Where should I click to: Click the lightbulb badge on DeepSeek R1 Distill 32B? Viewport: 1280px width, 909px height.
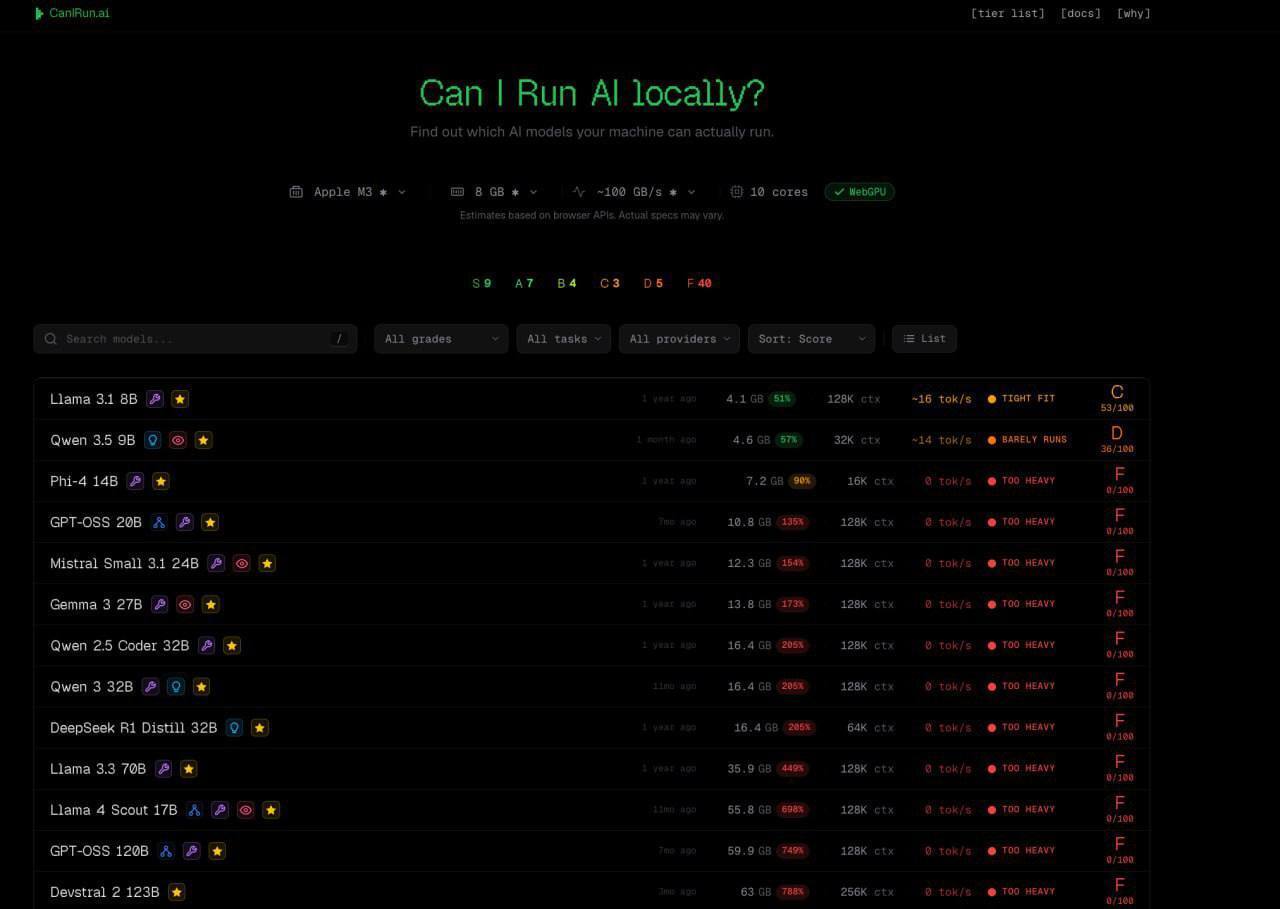pyautogui.click(x=234, y=727)
